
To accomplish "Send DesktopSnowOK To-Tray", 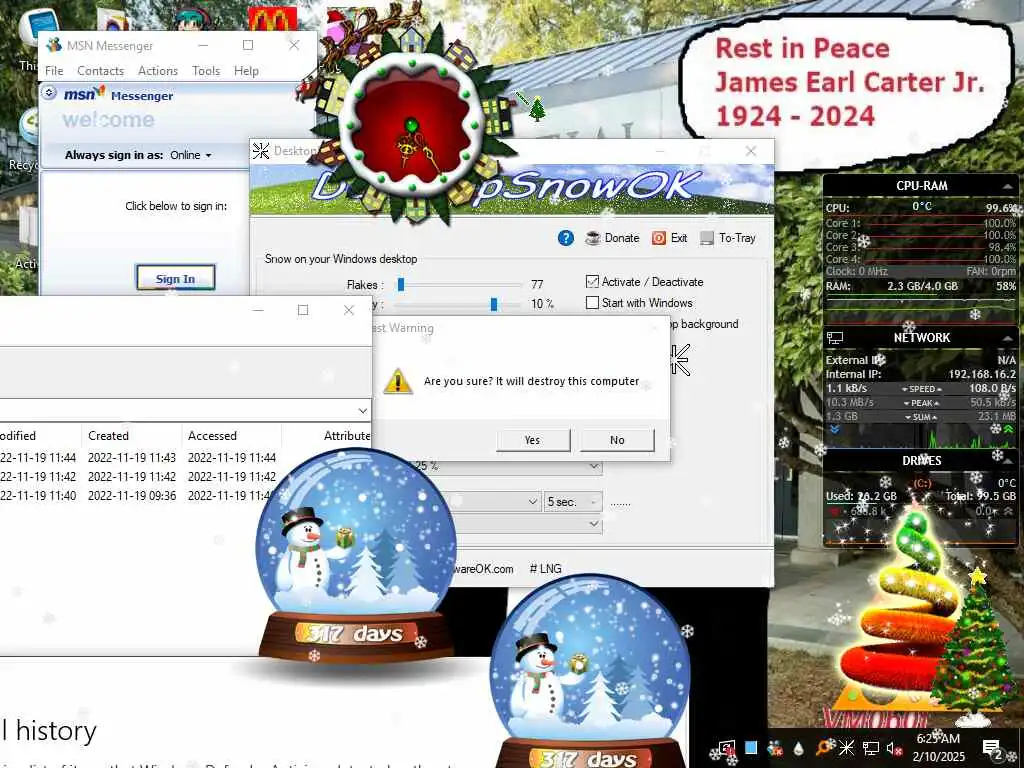I will [x=728, y=238].
